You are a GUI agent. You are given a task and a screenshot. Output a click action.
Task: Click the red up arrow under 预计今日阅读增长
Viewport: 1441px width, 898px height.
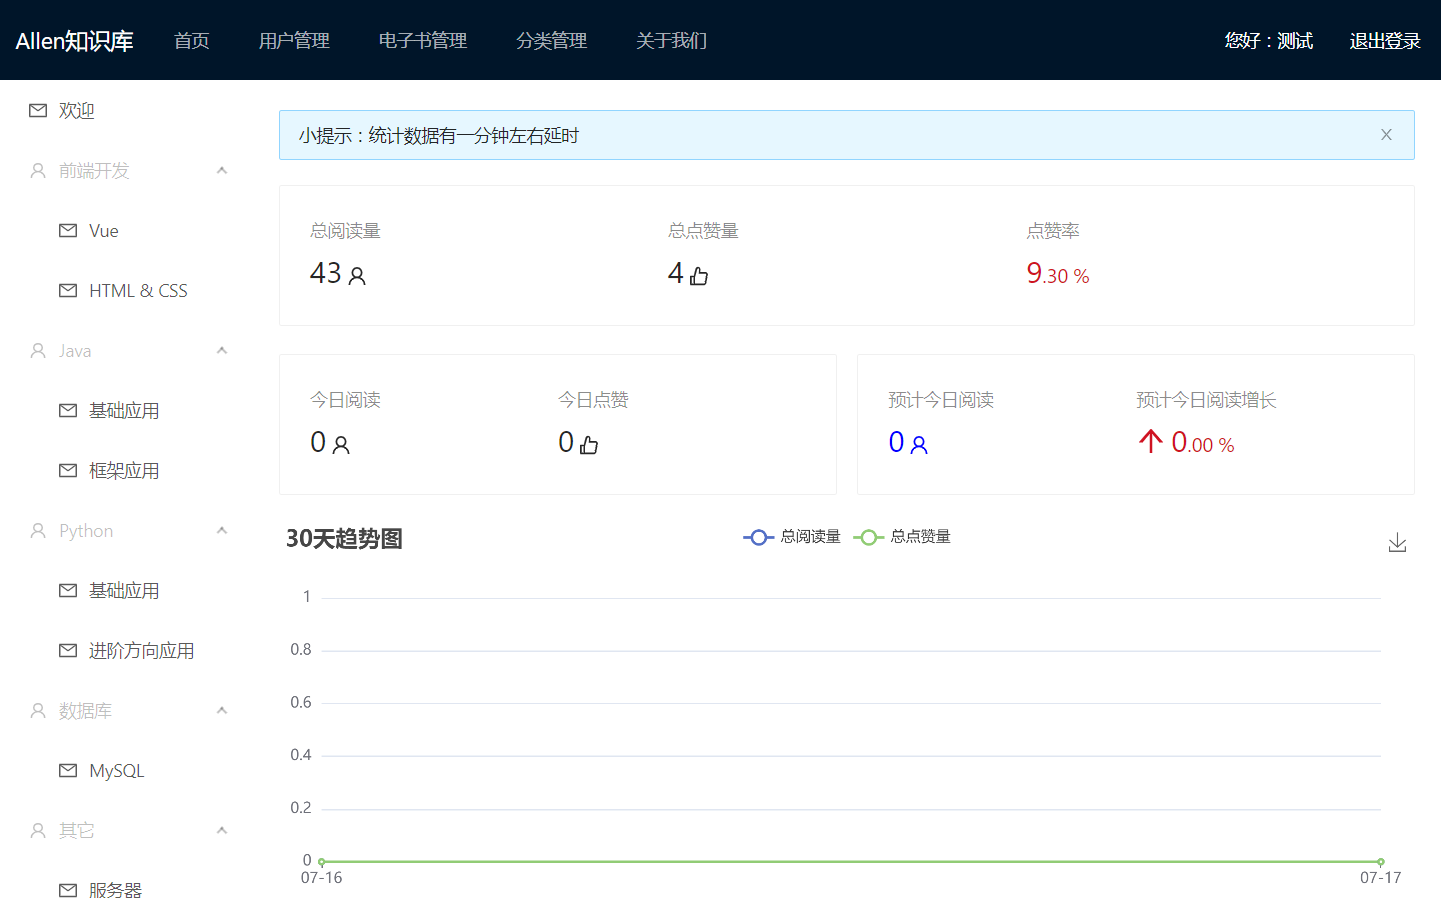pos(1151,441)
